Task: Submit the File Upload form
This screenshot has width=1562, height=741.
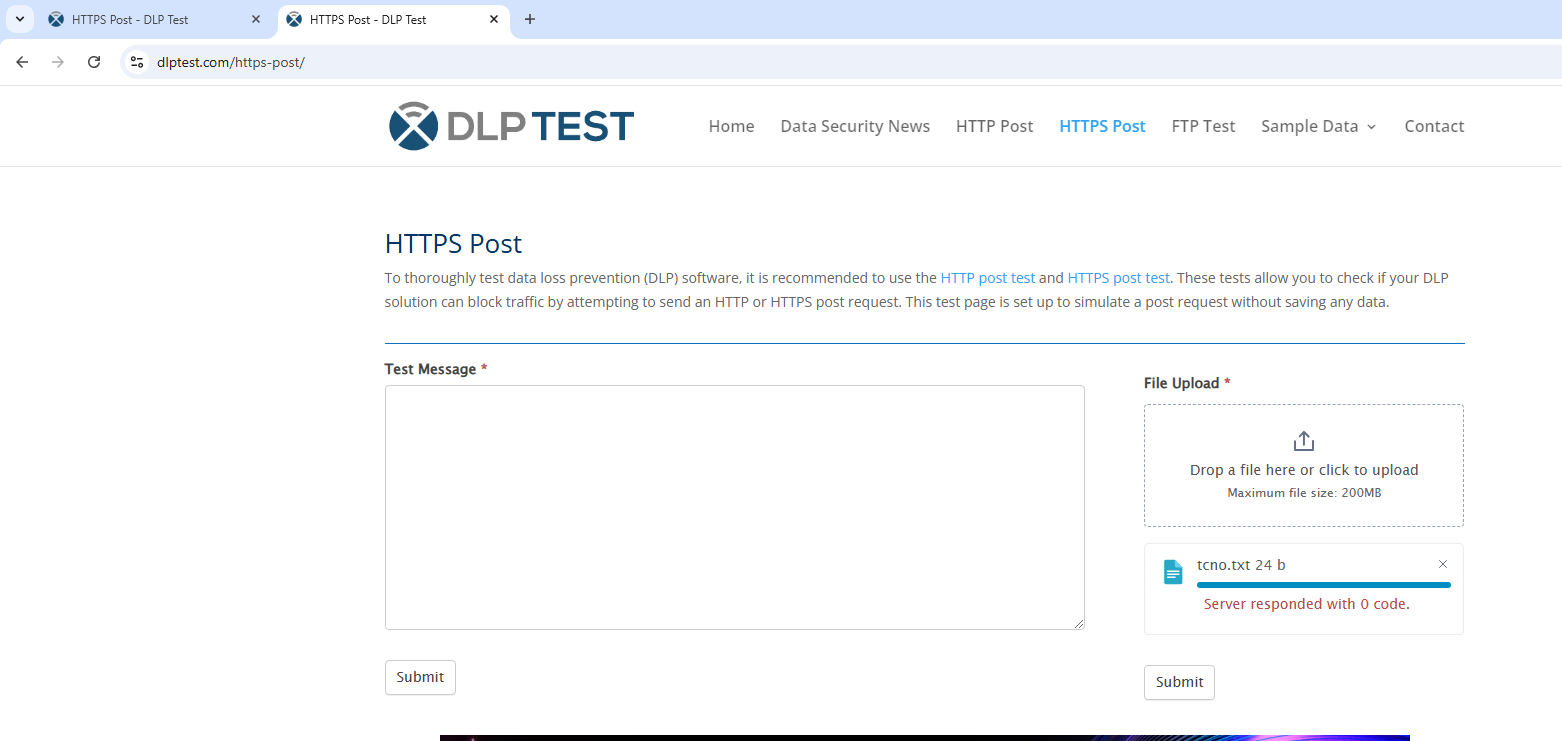Action: point(1179,682)
